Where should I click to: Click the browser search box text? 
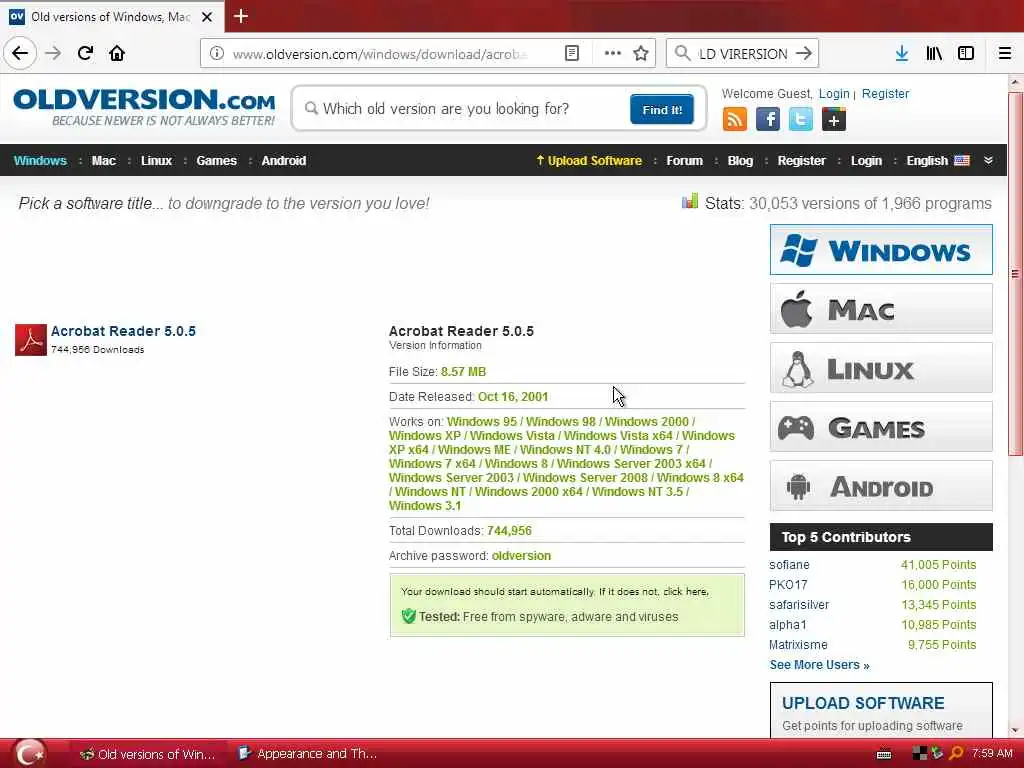tap(743, 54)
